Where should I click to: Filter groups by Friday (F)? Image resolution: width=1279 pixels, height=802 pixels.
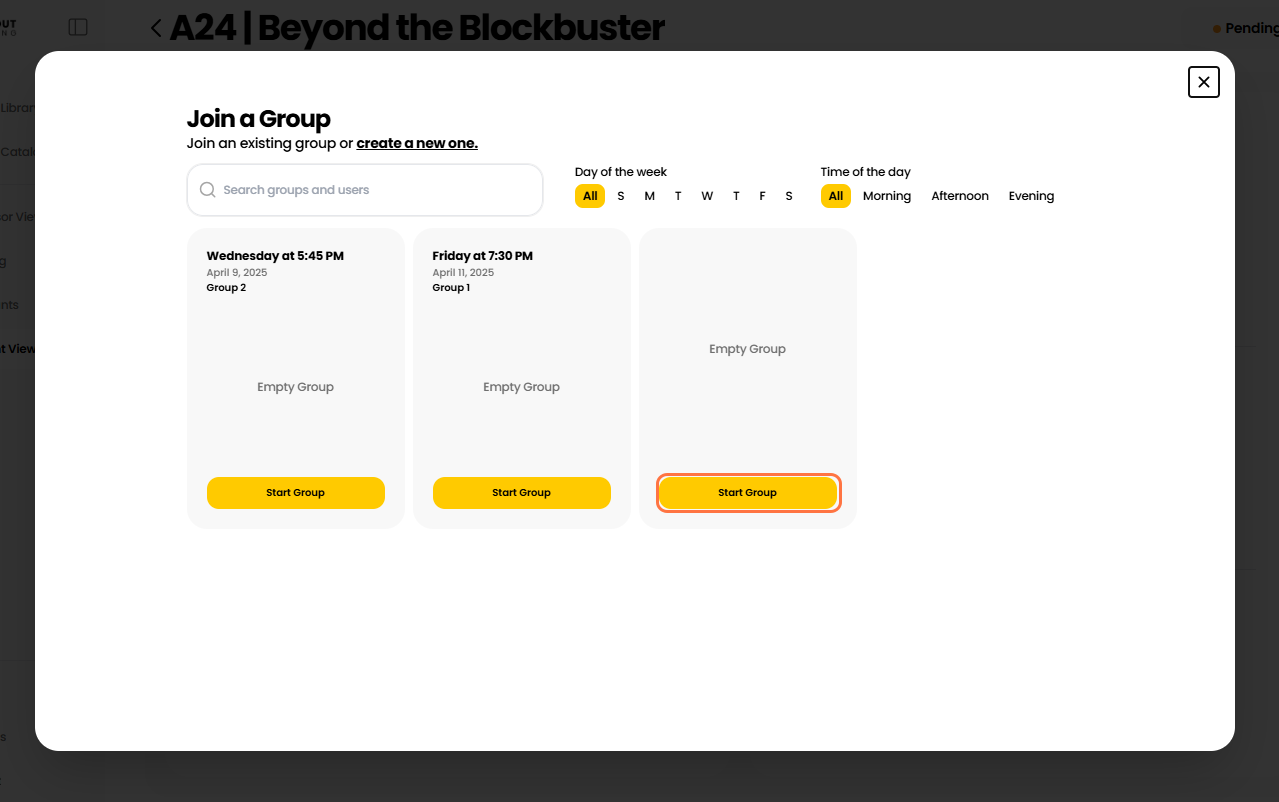[762, 196]
